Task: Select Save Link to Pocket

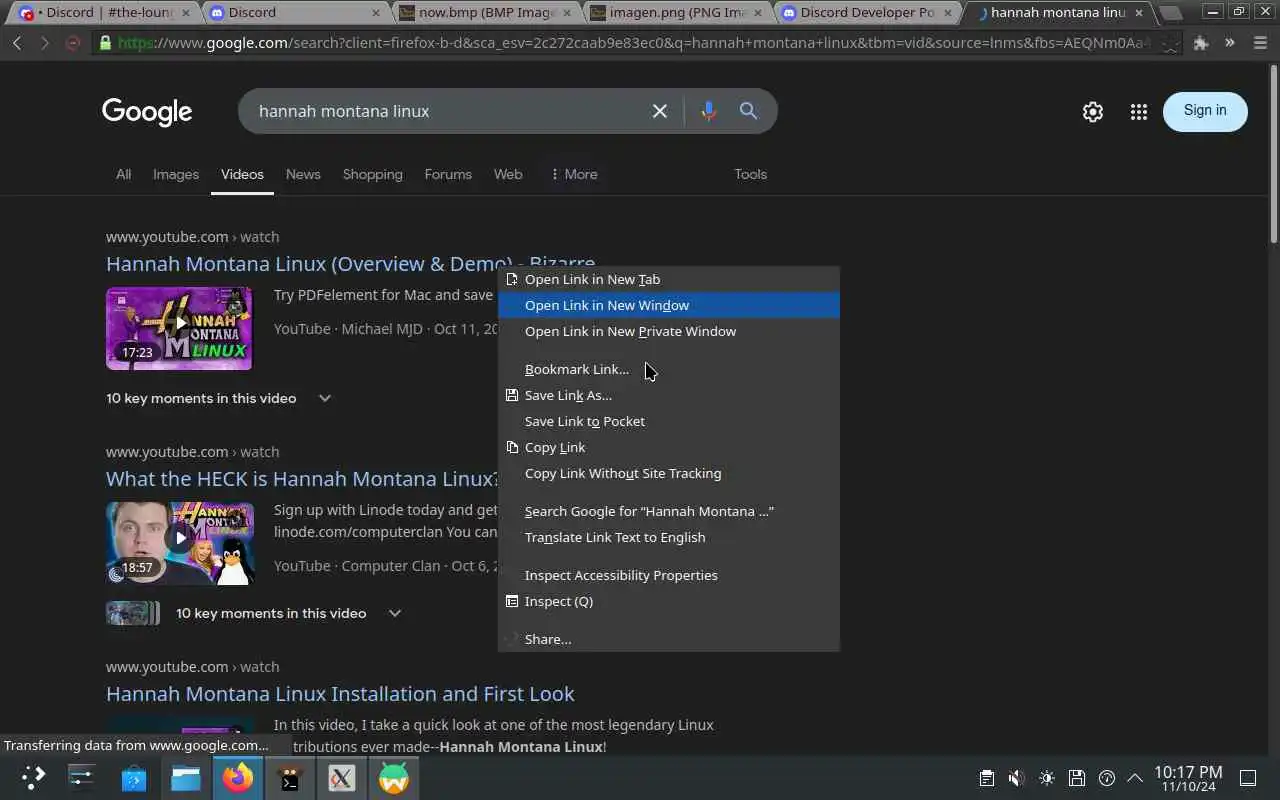Action: [x=668, y=421]
